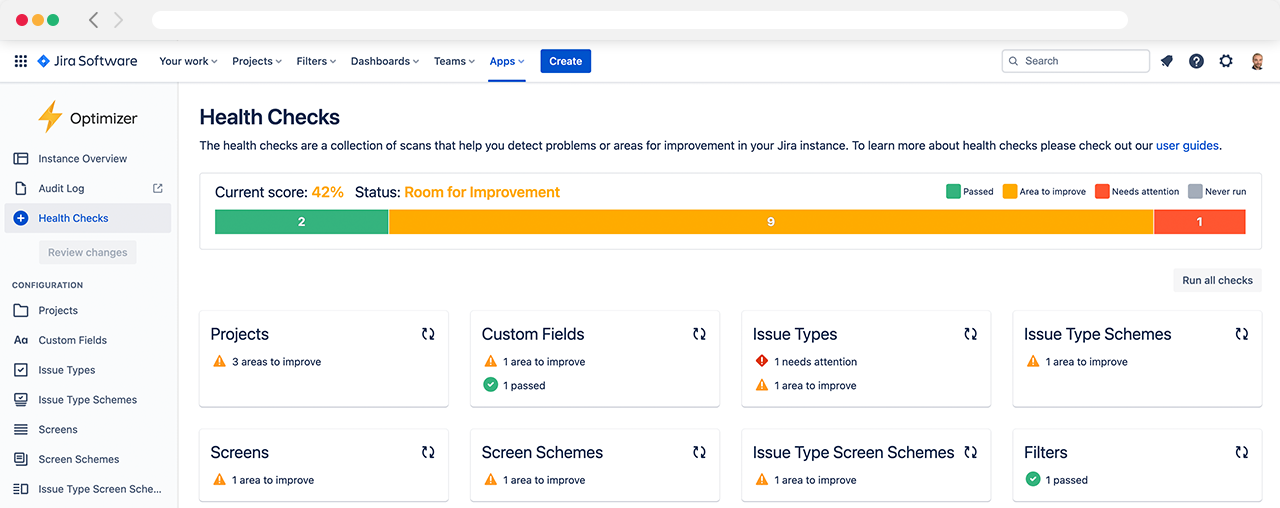
Task: Rerun the Filters check refresh icon
Action: [x=1241, y=452]
